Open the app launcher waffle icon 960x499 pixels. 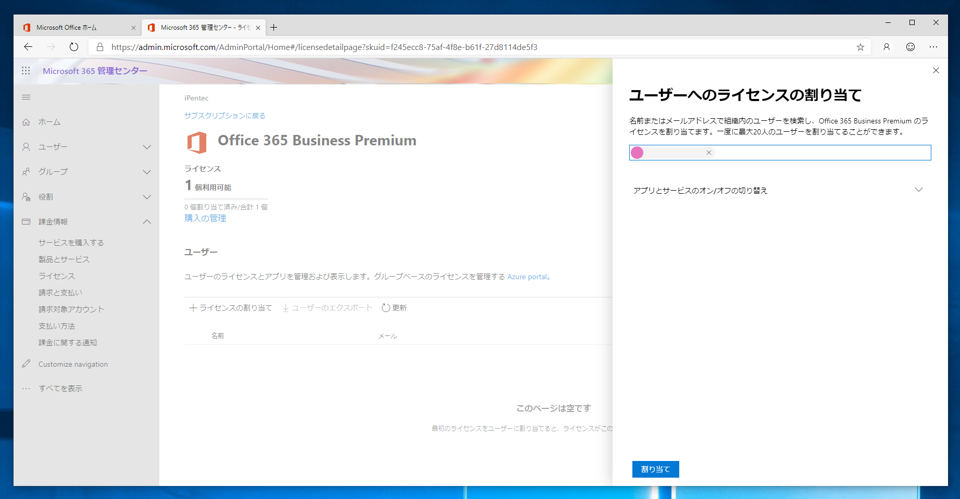tap(26, 71)
